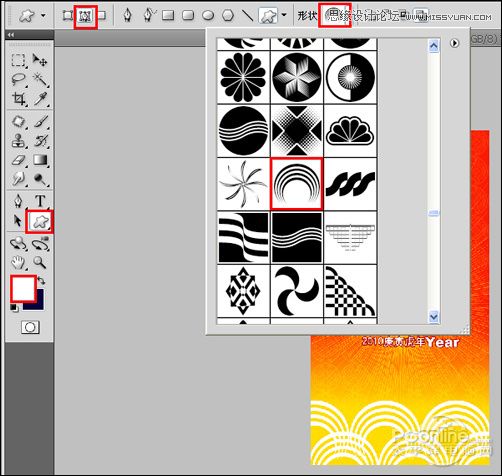Pick the fan cloud shape
Viewport: 502px width, 476px height.
click(x=350, y=131)
